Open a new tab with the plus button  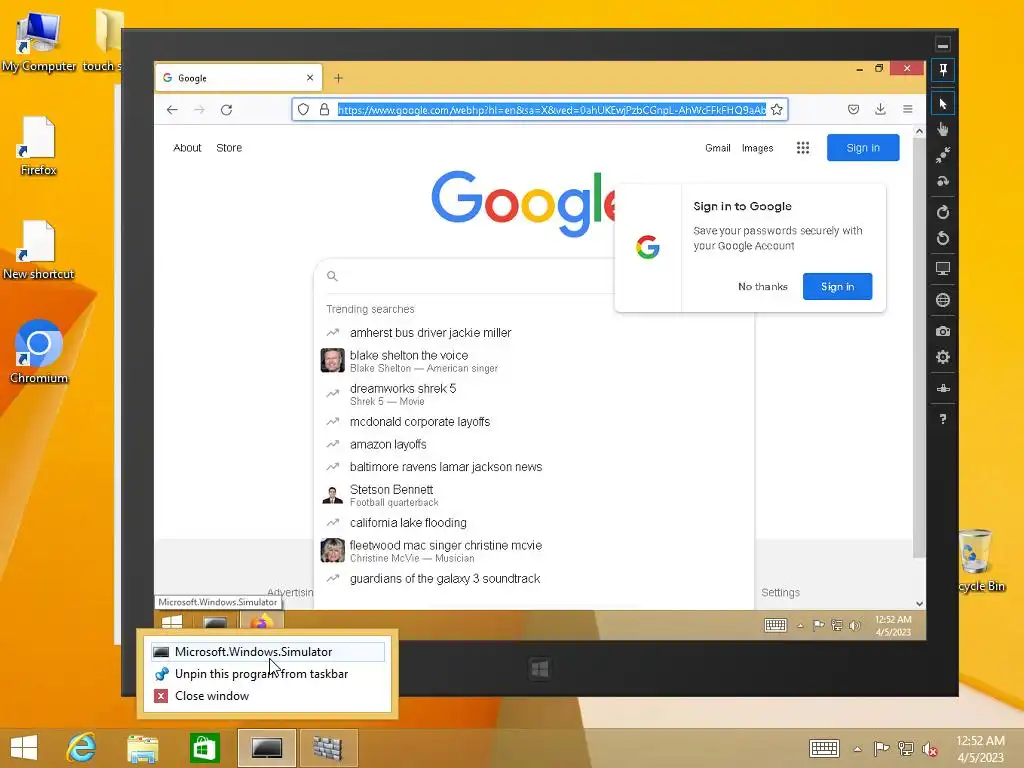click(338, 78)
